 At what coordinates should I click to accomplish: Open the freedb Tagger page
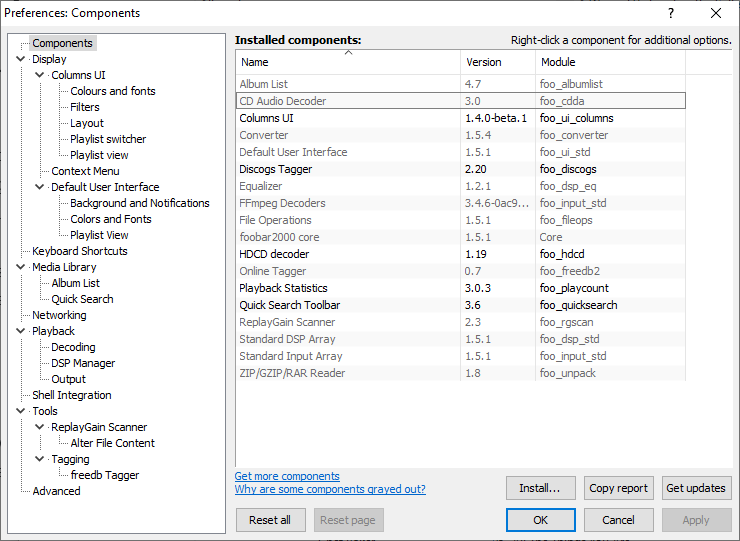[x=105, y=475]
